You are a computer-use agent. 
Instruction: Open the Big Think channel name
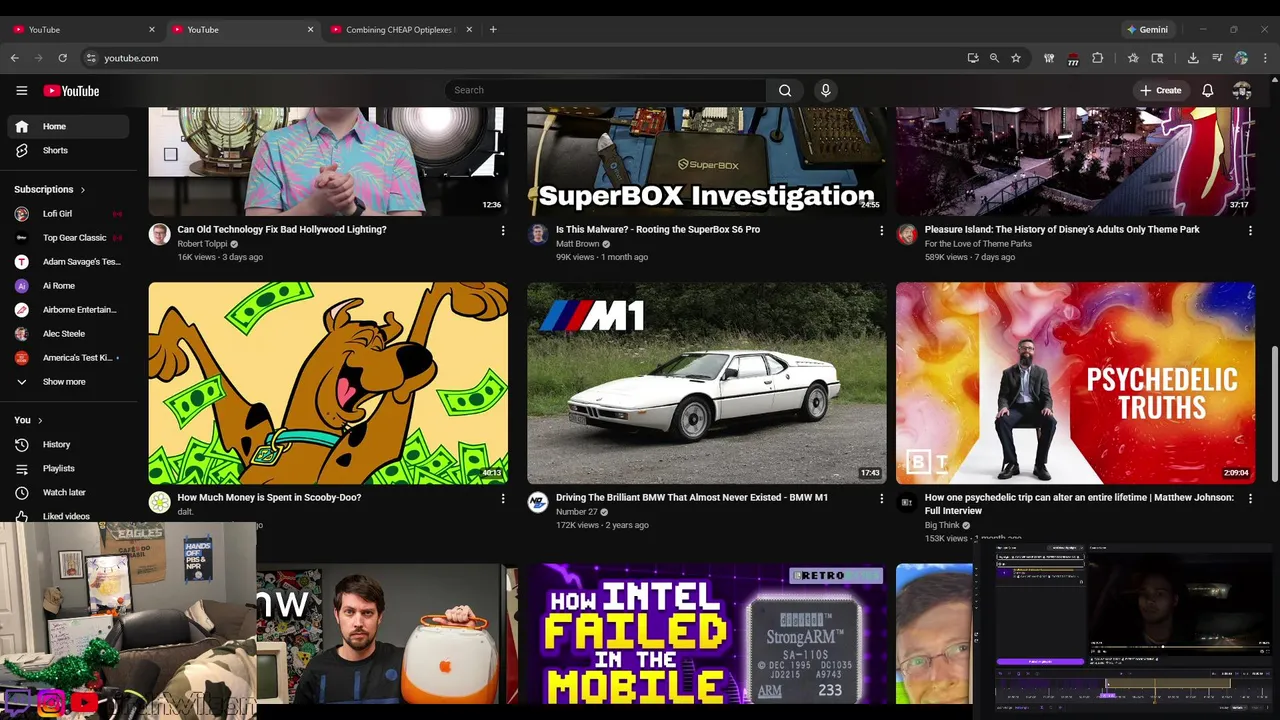pyautogui.click(x=942, y=525)
